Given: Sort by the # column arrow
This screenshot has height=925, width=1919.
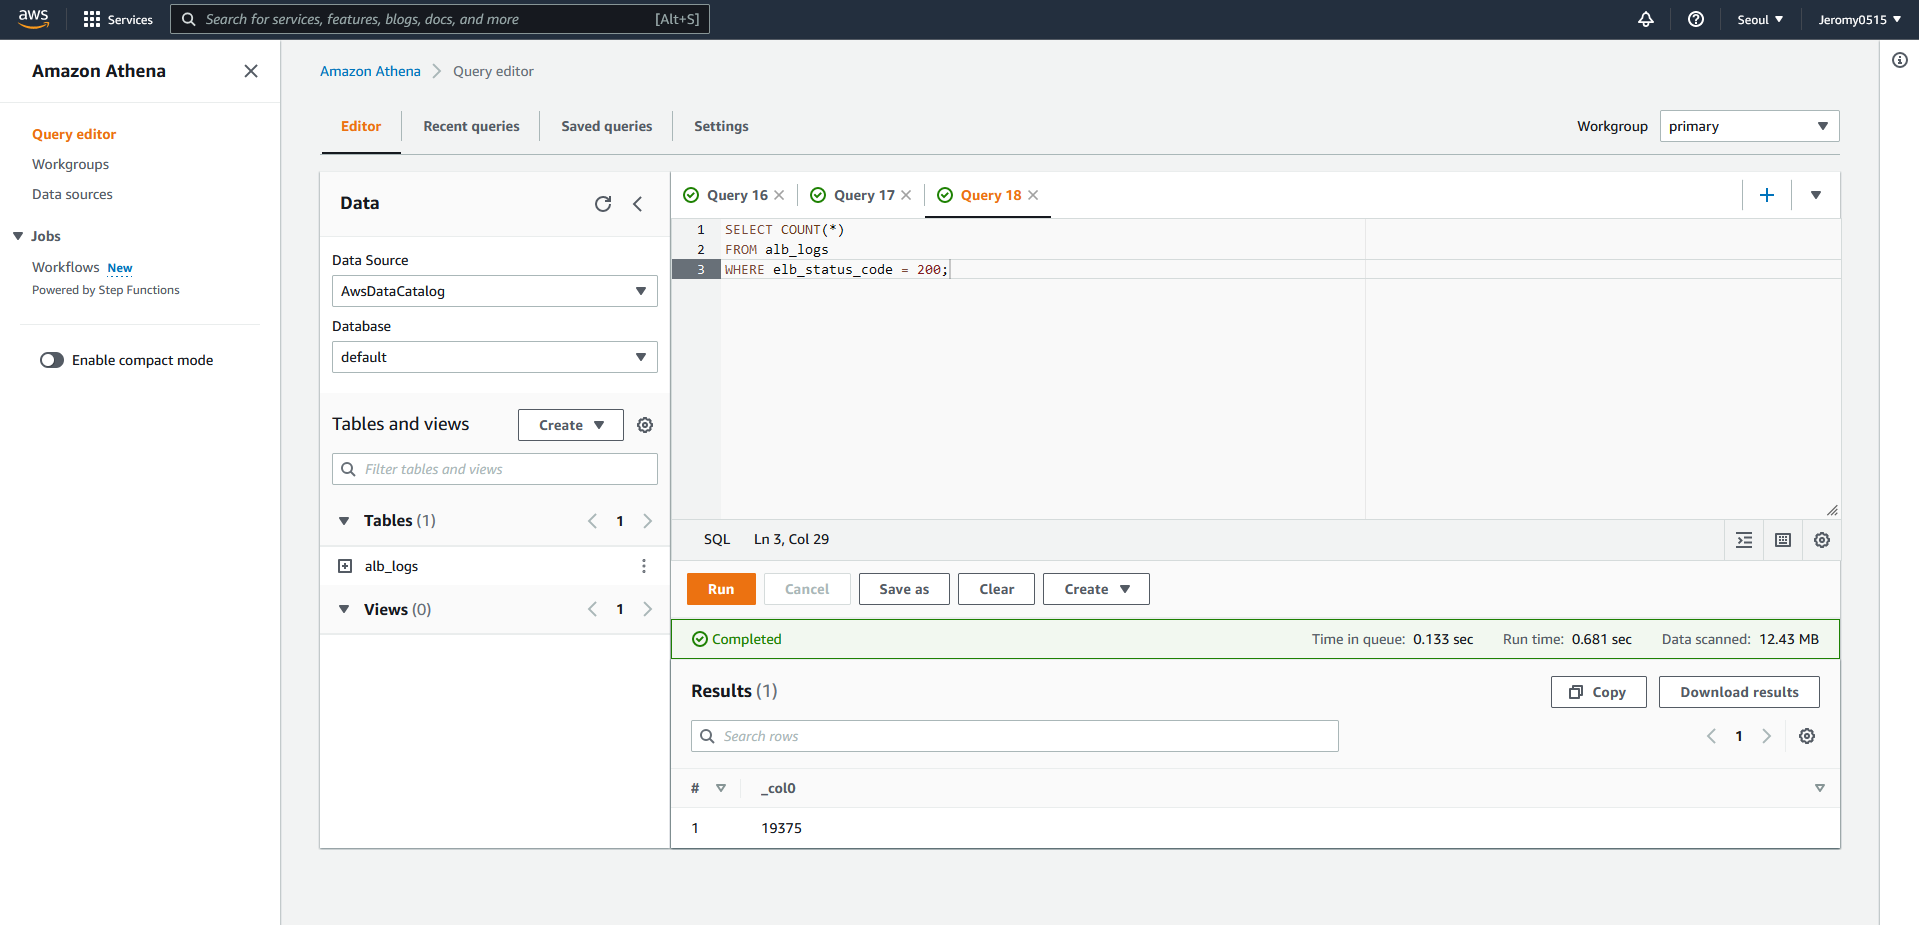Looking at the screenshot, I should click(x=721, y=788).
